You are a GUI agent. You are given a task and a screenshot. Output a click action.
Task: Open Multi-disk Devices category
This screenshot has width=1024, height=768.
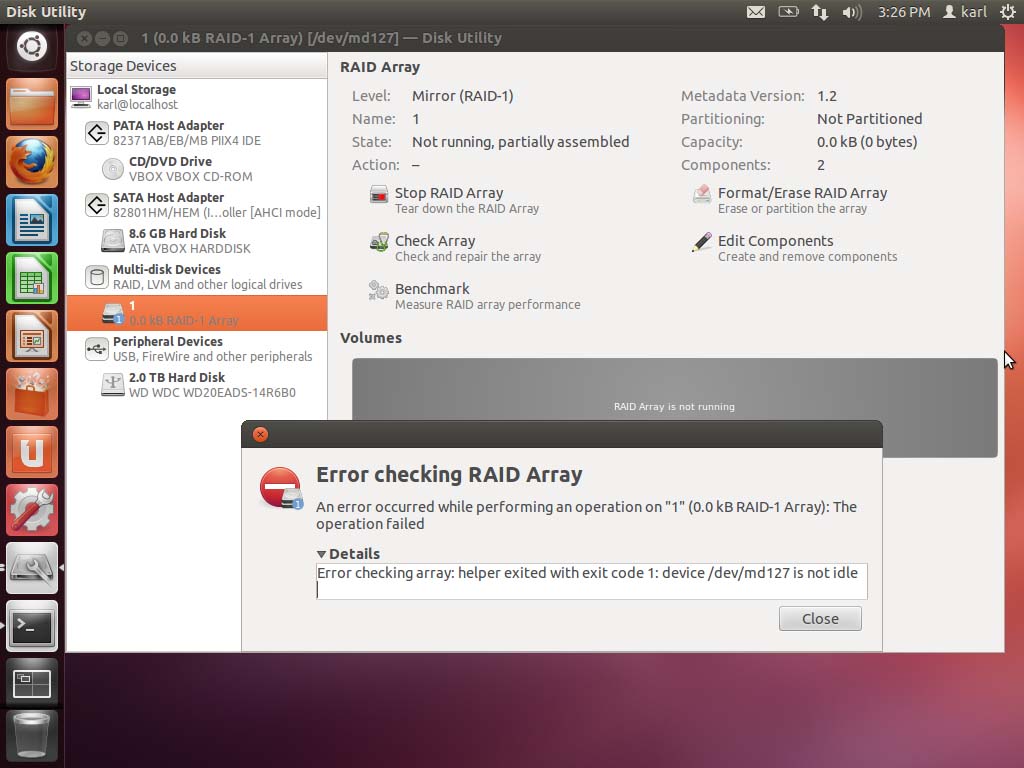click(197, 277)
